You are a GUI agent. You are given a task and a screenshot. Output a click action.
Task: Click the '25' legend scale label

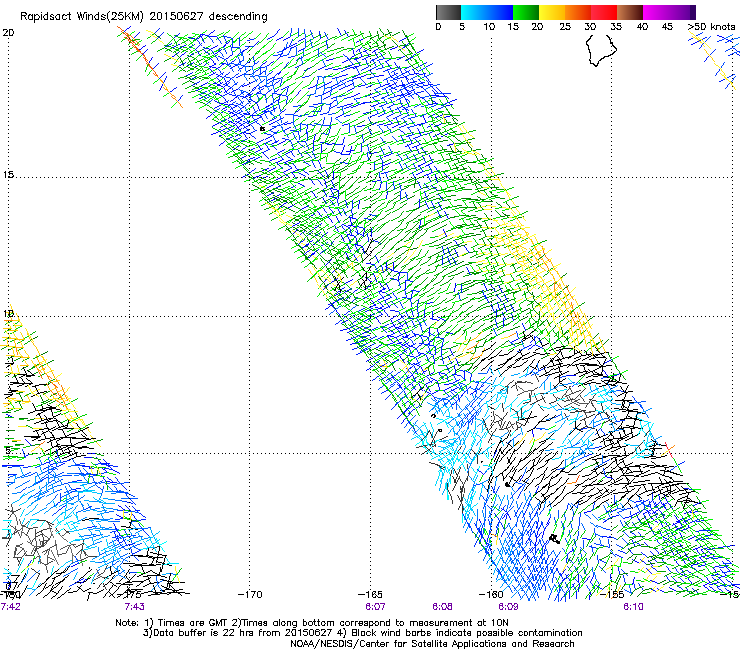pyautogui.click(x=565, y=27)
